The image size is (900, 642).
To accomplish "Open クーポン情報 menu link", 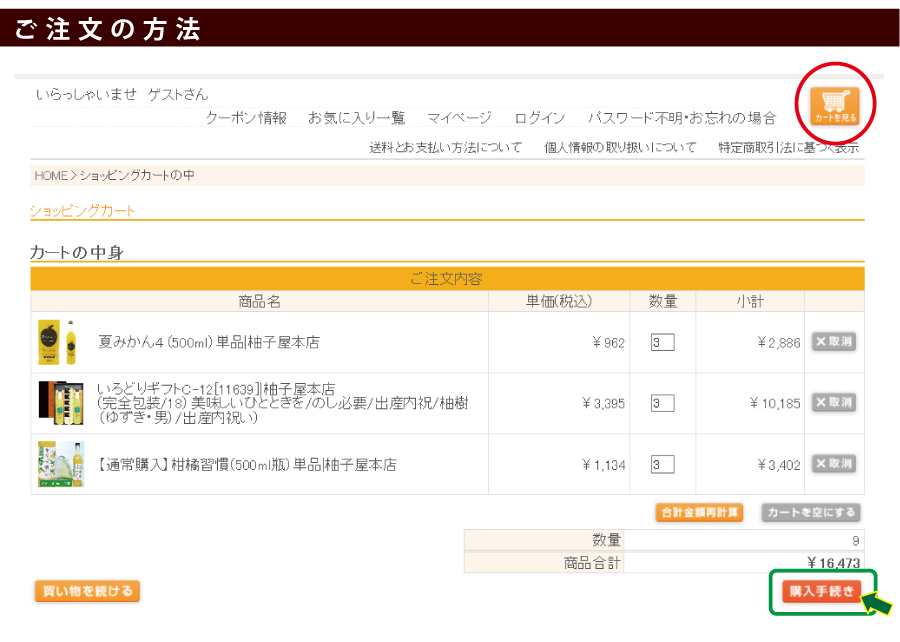I will pyautogui.click(x=246, y=118).
